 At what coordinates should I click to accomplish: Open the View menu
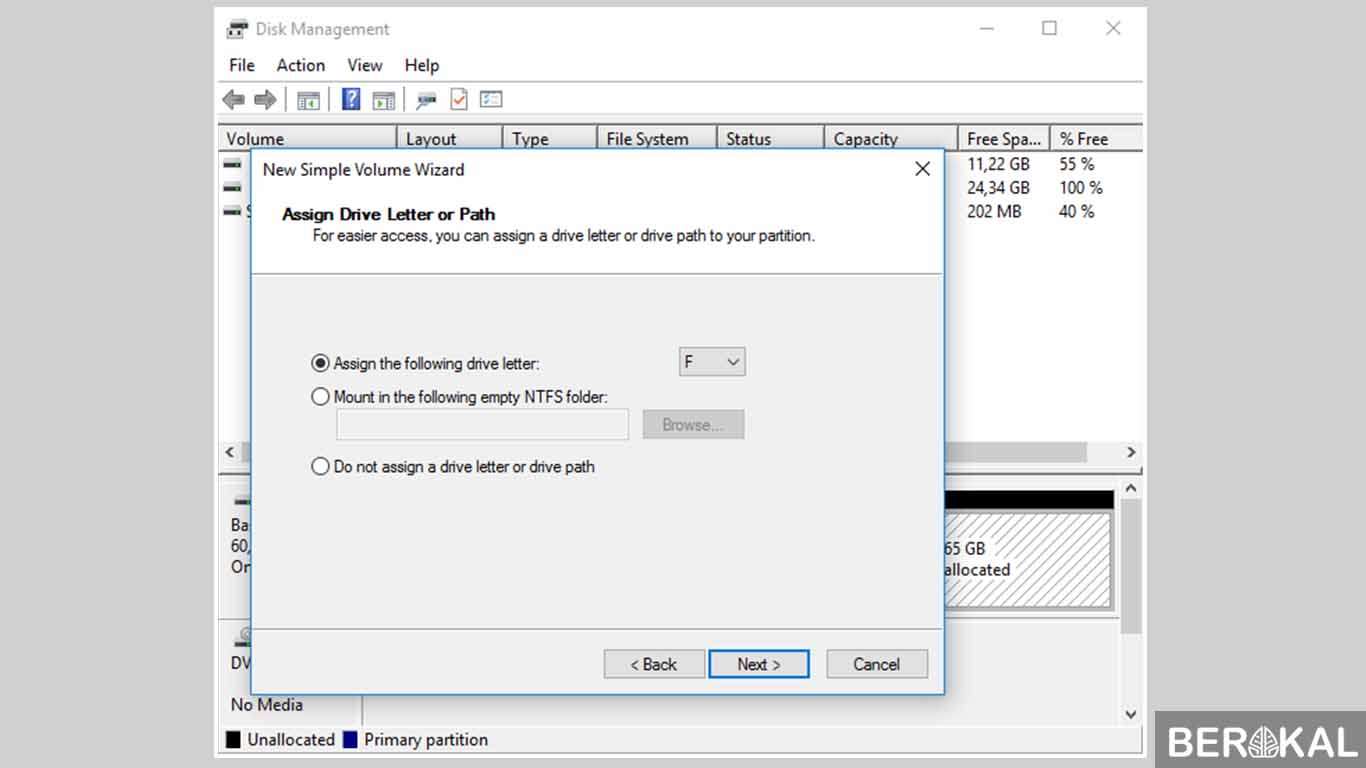click(x=365, y=65)
